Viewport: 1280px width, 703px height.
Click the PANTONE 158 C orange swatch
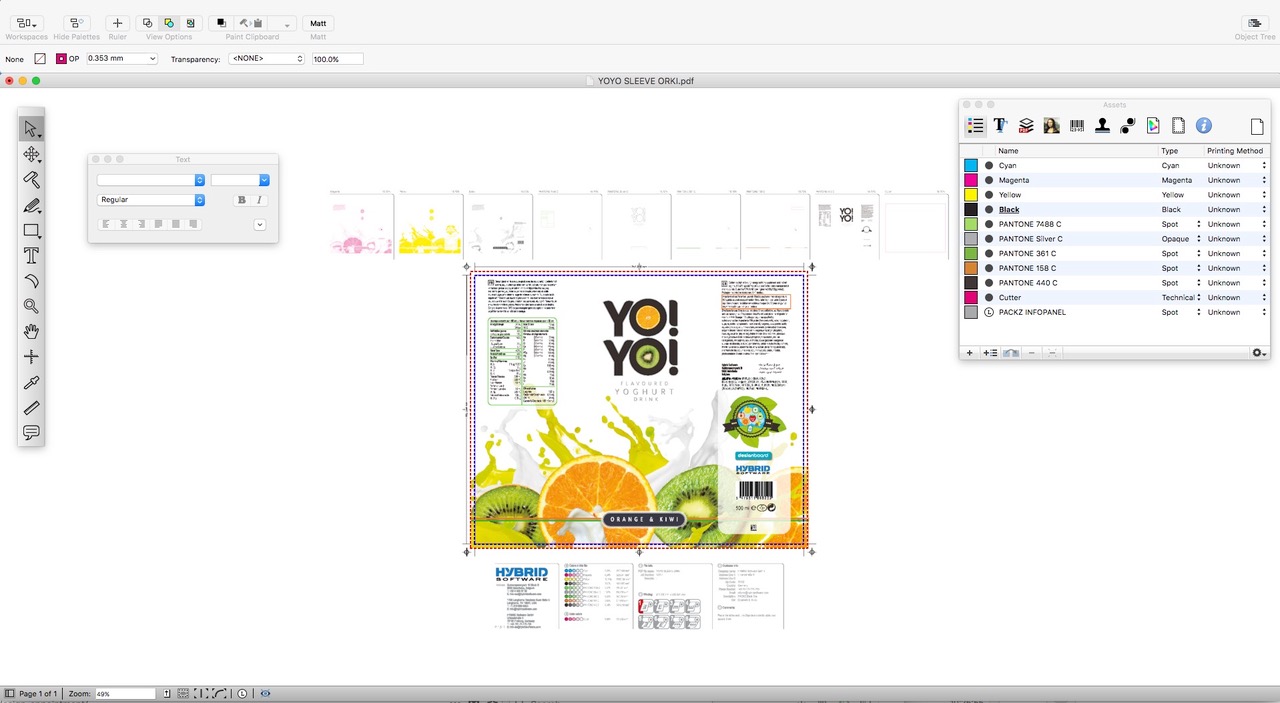971,268
